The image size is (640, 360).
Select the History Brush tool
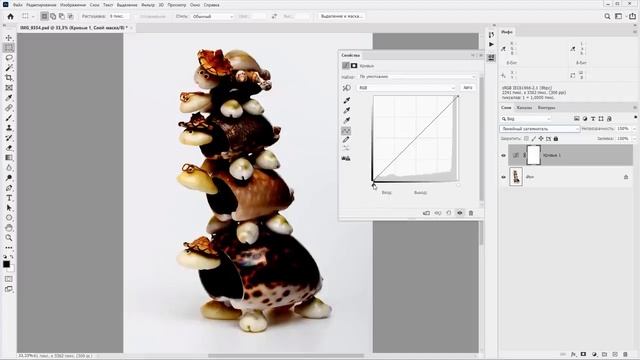coord(9,138)
